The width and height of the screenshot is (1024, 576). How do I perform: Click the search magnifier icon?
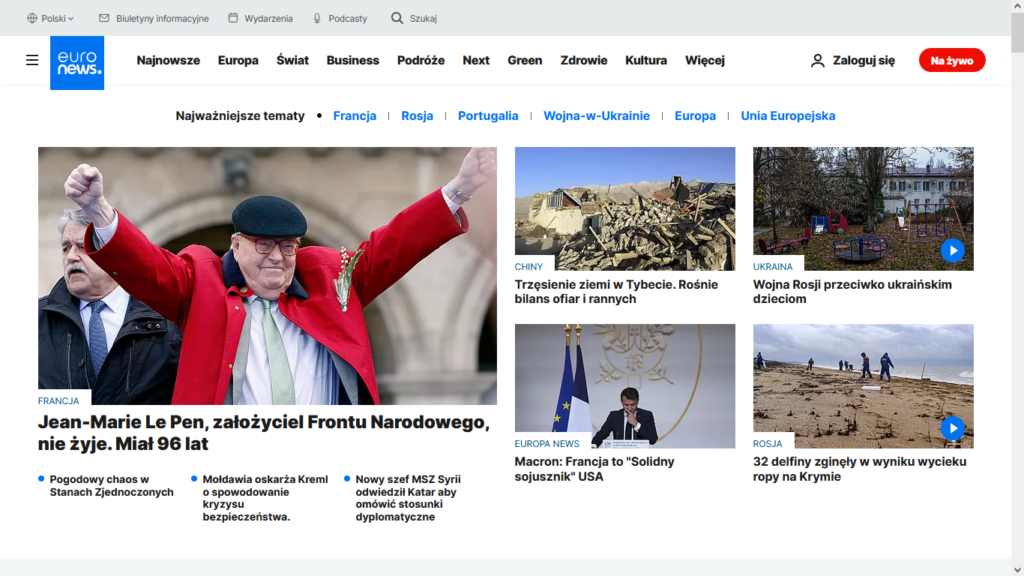pyautogui.click(x=397, y=18)
